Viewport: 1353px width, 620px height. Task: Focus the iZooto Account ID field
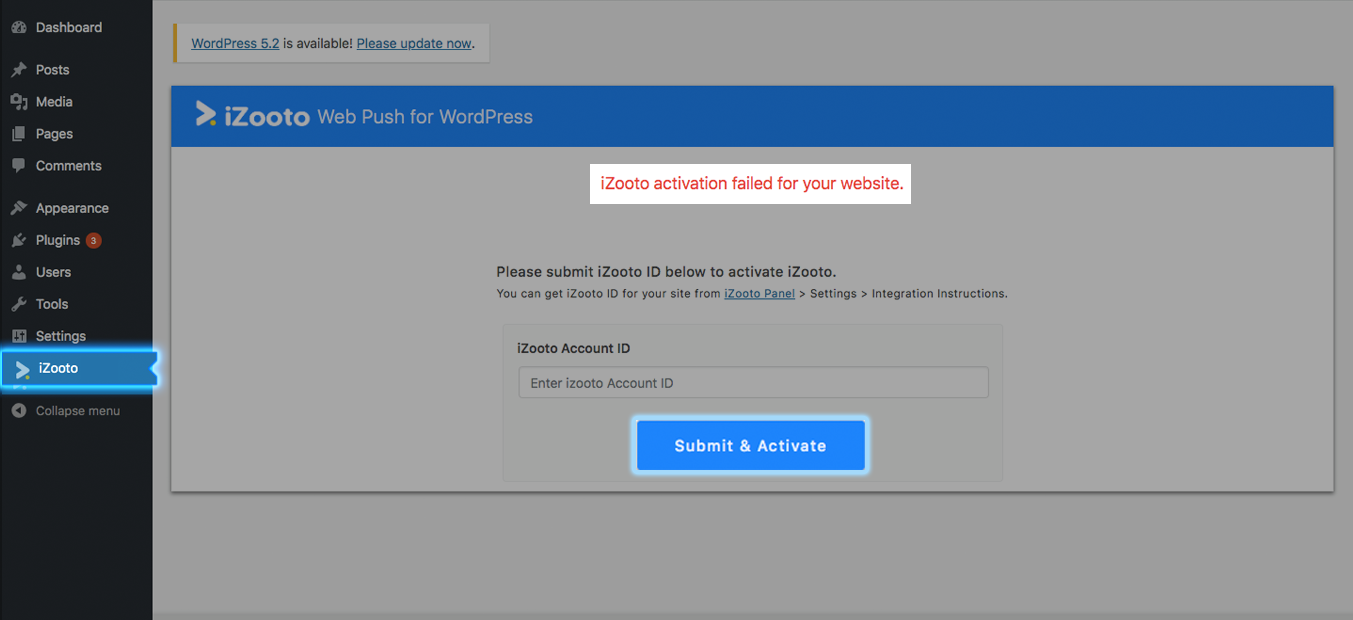[x=753, y=383]
